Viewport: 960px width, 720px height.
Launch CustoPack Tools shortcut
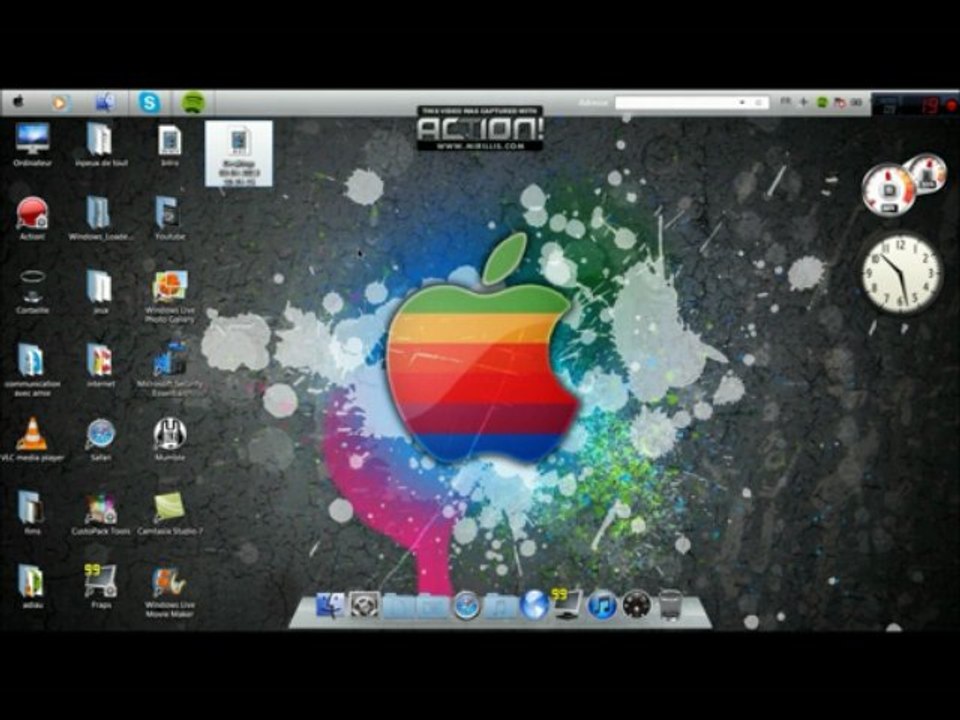tap(100, 513)
